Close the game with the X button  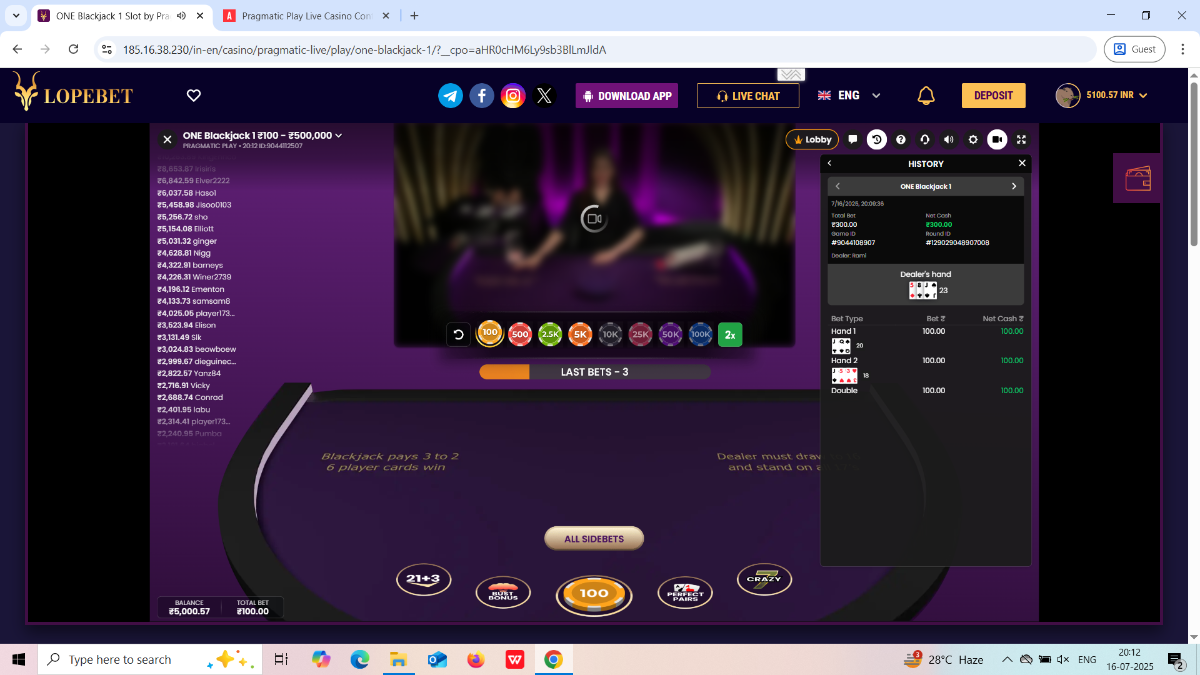point(167,140)
